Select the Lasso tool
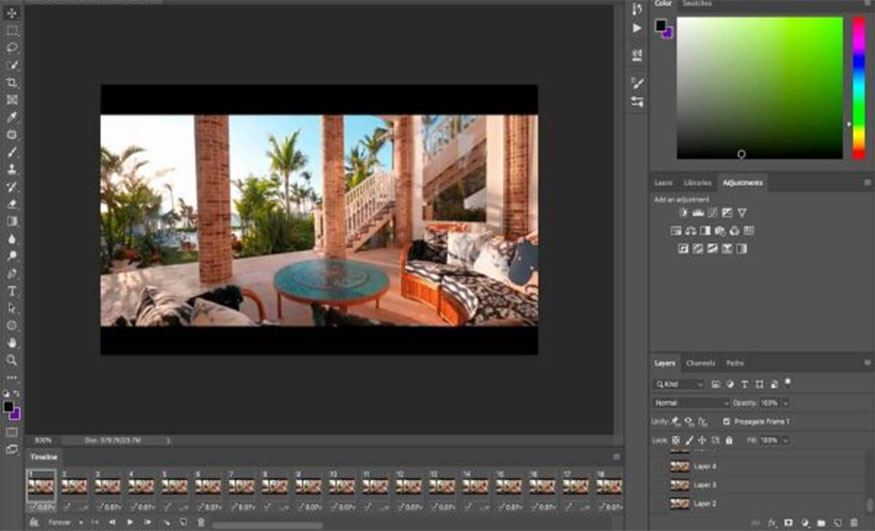Viewport: 875px width, 531px height. (x=12, y=47)
